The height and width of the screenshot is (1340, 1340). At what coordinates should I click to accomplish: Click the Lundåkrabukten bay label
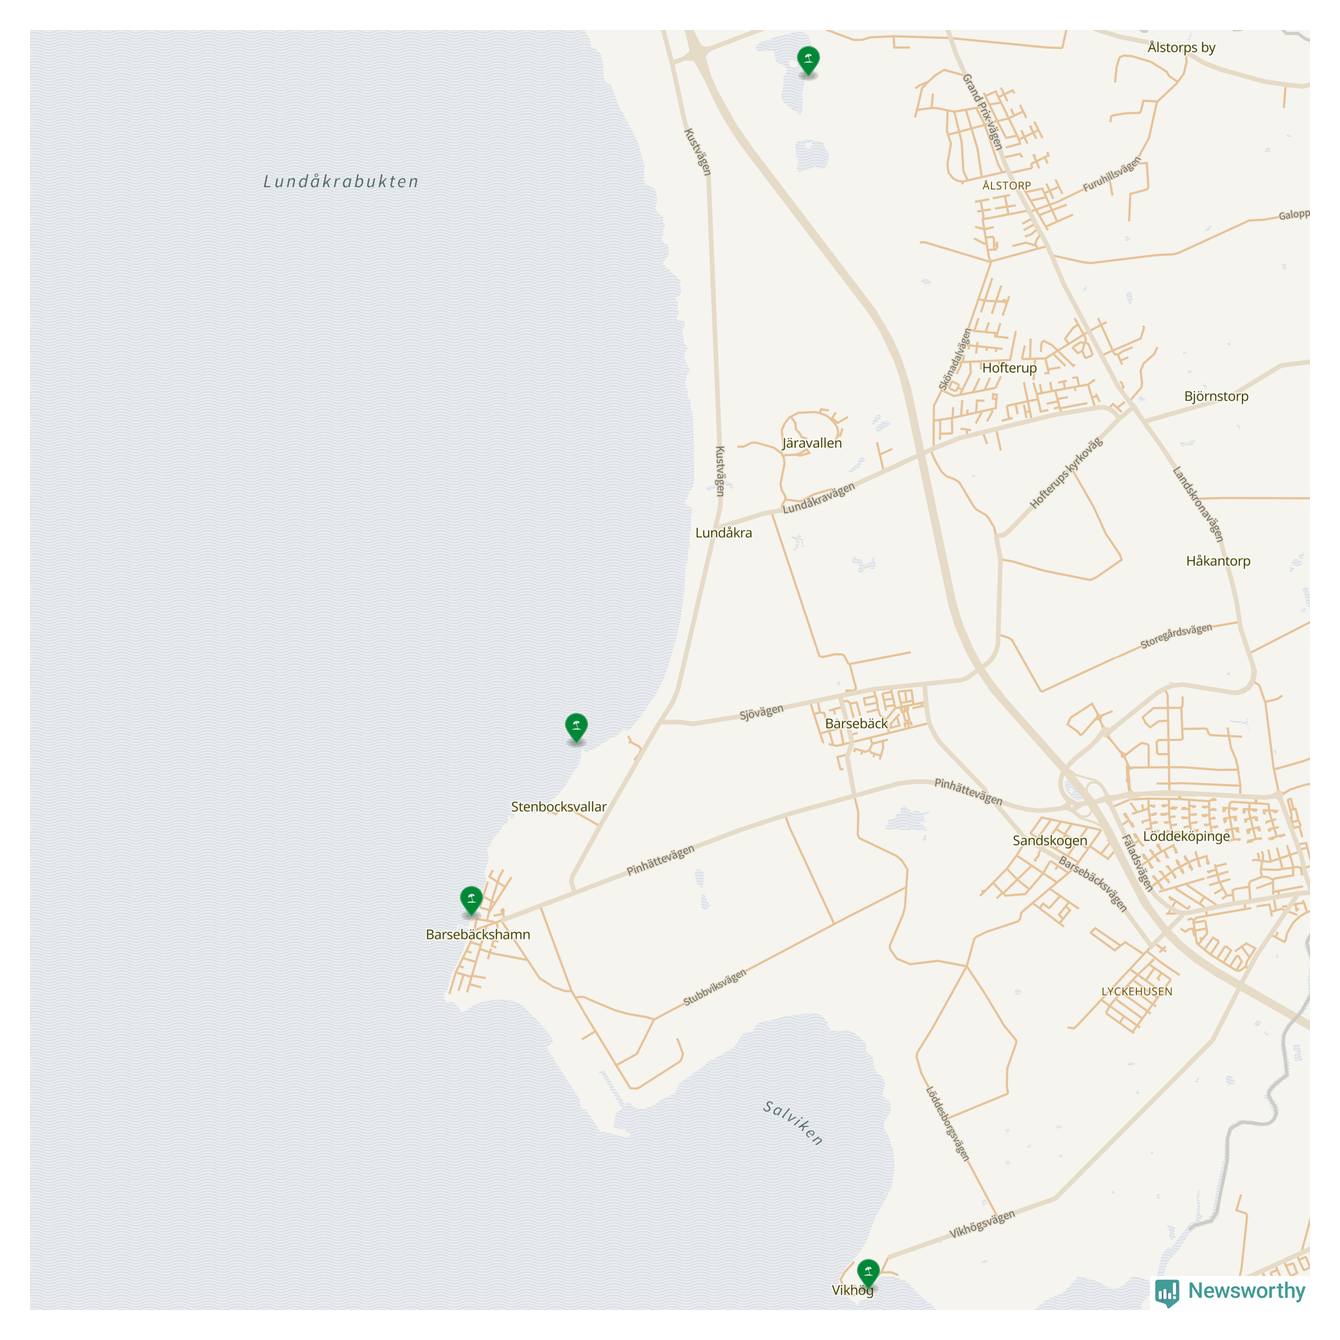coord(341,182)
